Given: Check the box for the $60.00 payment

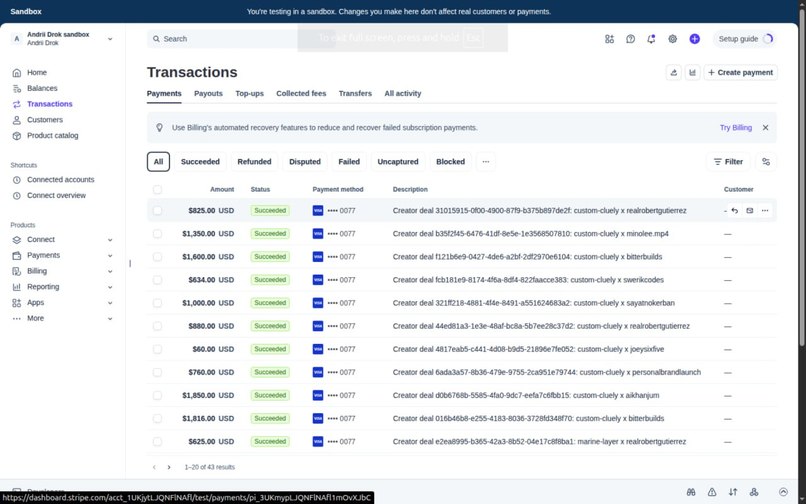Looking at the screenshot, I should click(157, 349).
